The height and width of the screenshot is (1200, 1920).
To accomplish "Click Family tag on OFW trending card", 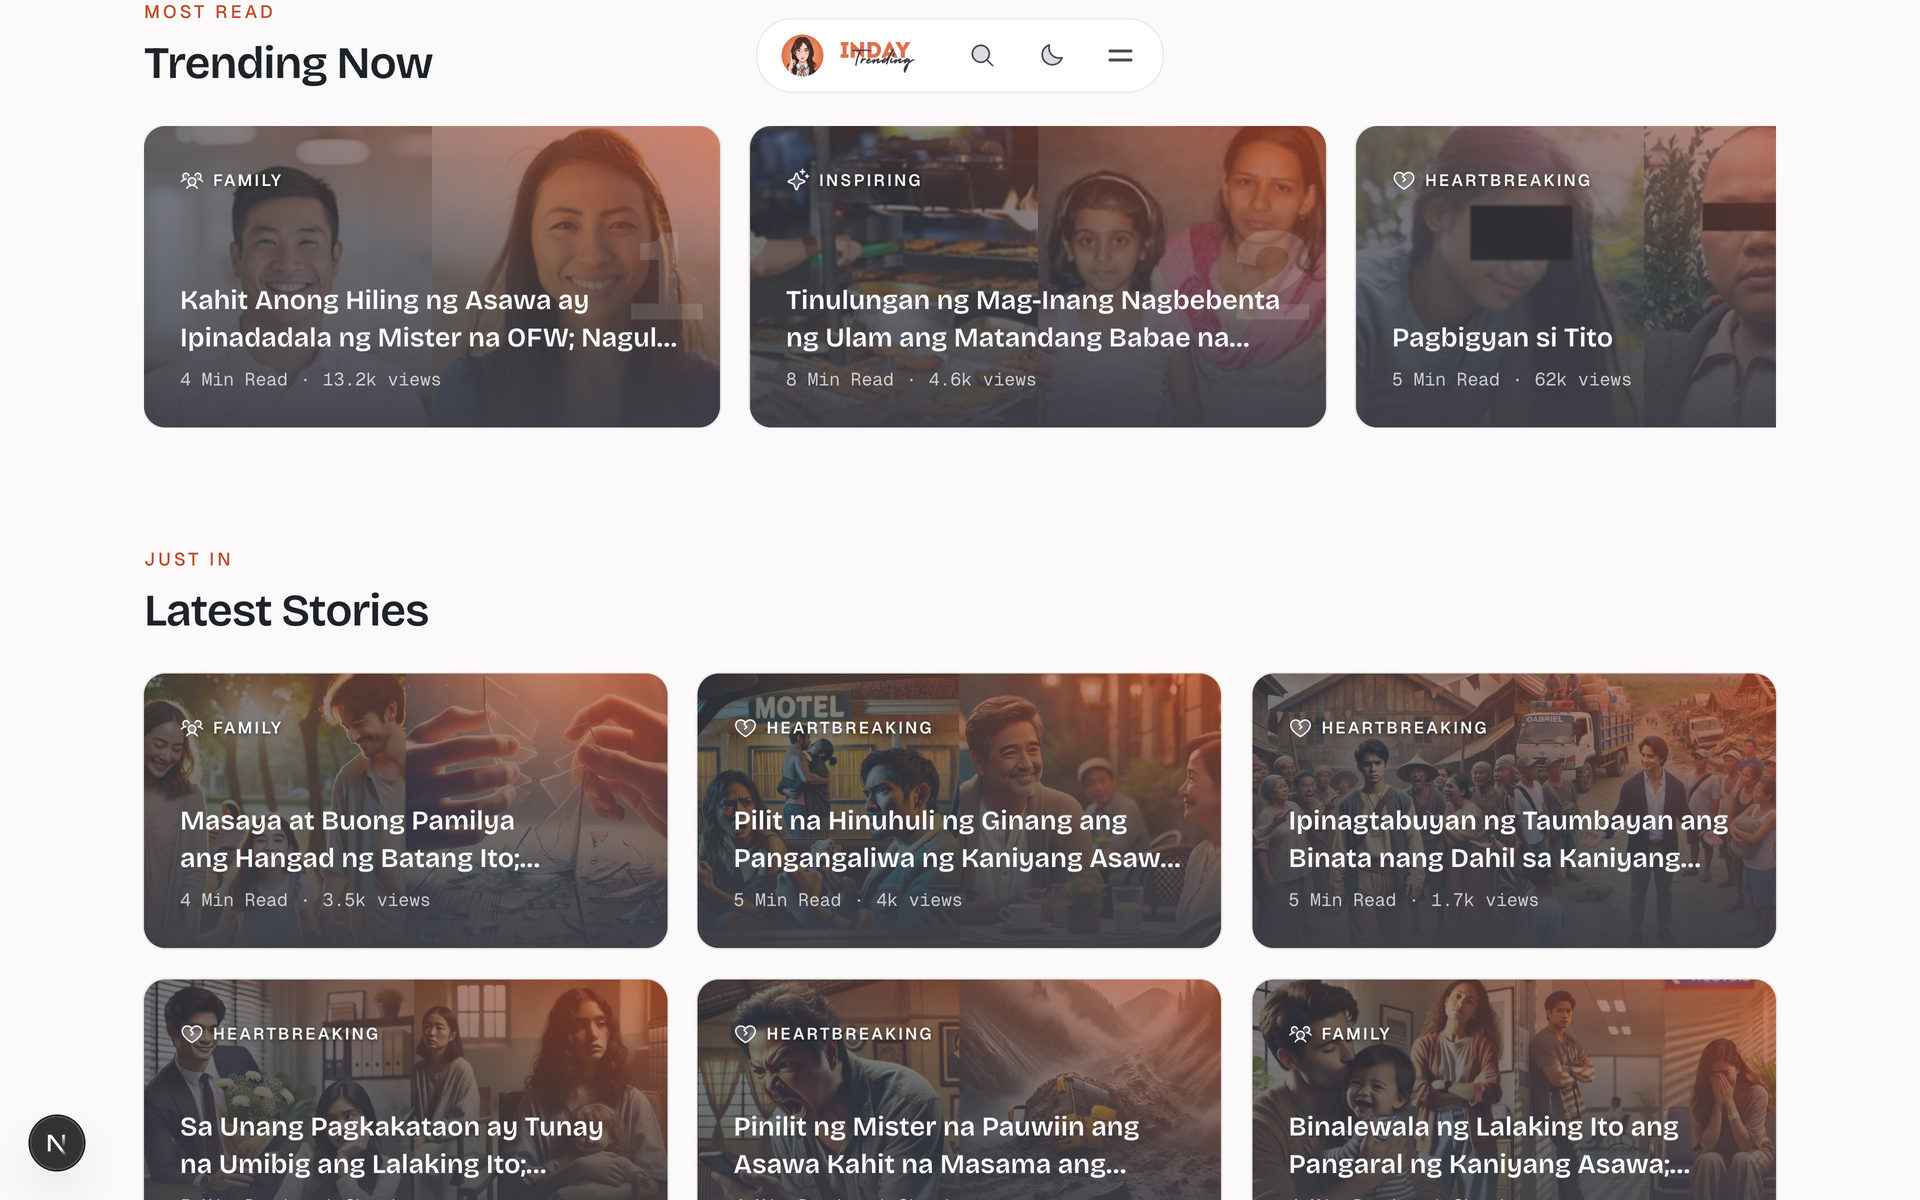I will [232, 180].
